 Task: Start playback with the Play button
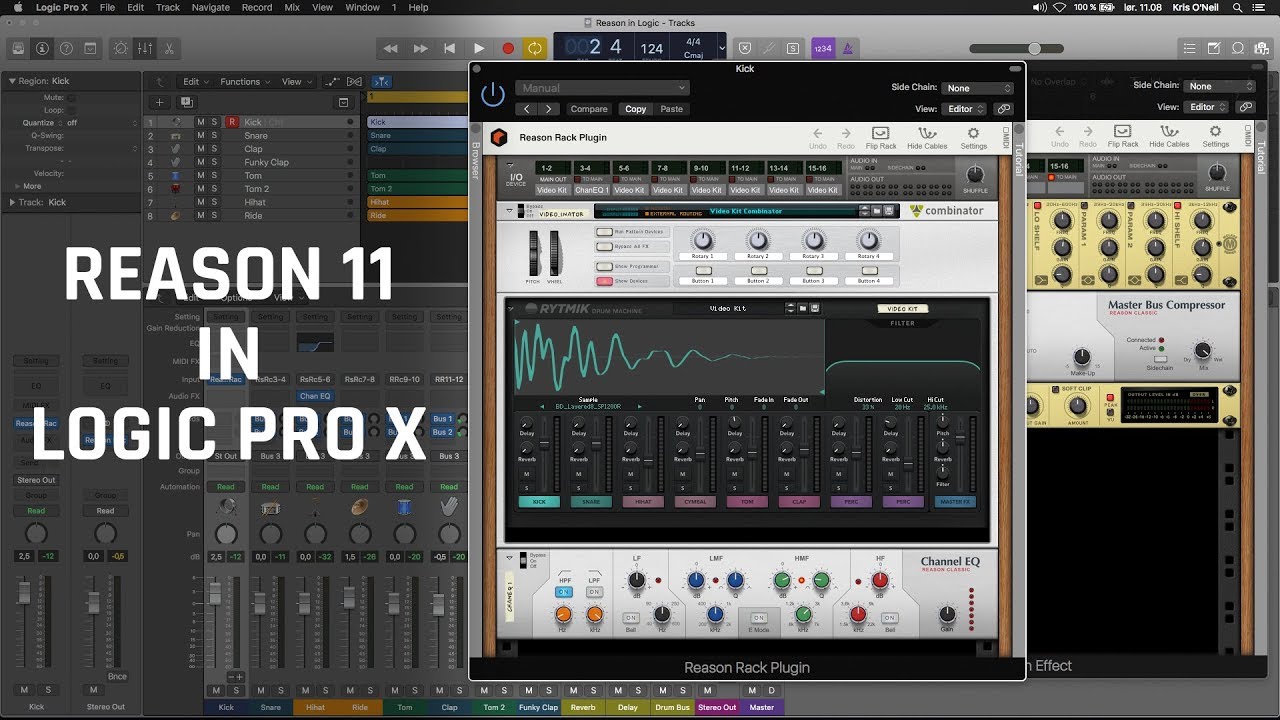pos(479,48)
